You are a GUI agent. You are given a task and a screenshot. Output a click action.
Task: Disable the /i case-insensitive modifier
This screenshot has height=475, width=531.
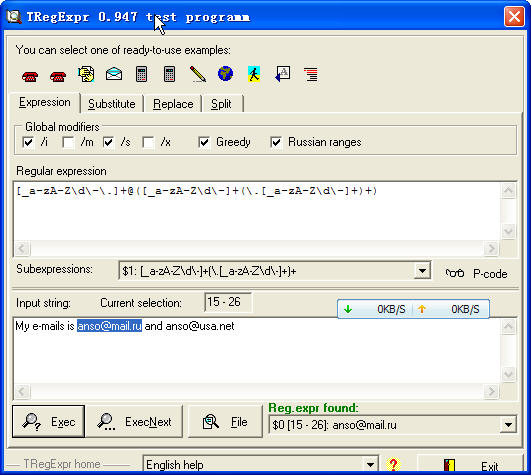coord(28,142)
